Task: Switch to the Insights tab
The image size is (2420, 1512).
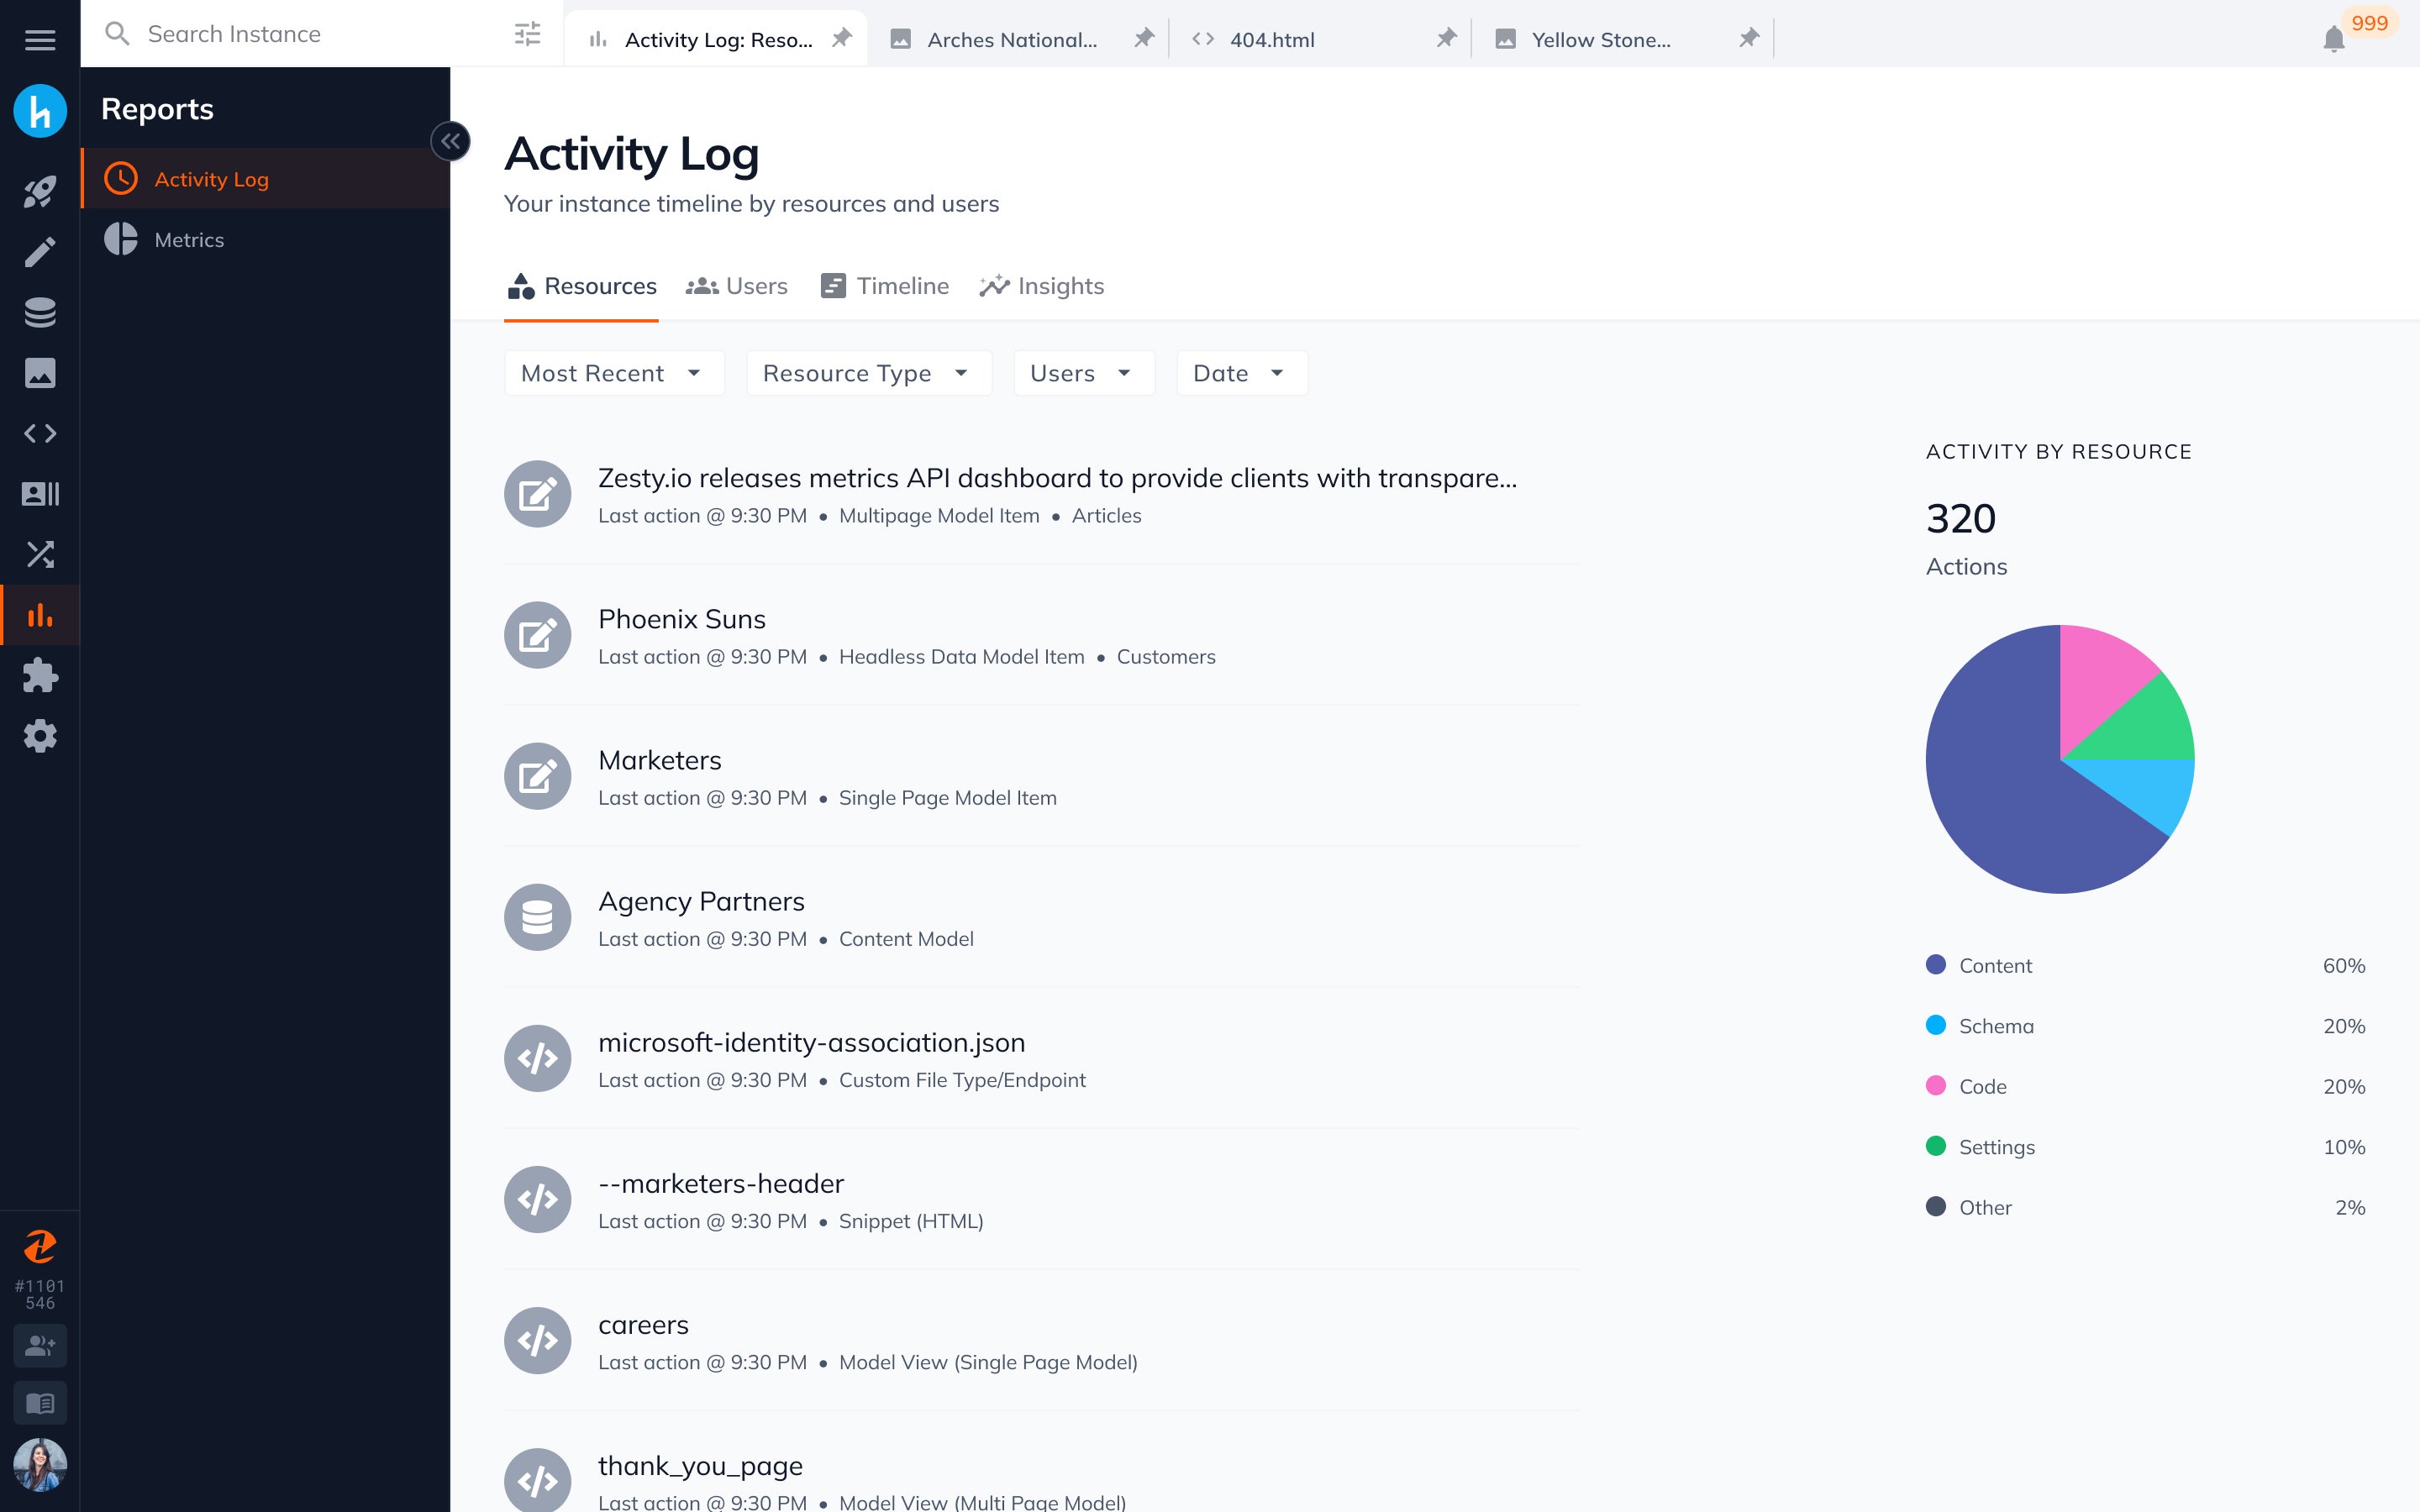Action: tap(1042, 286)
